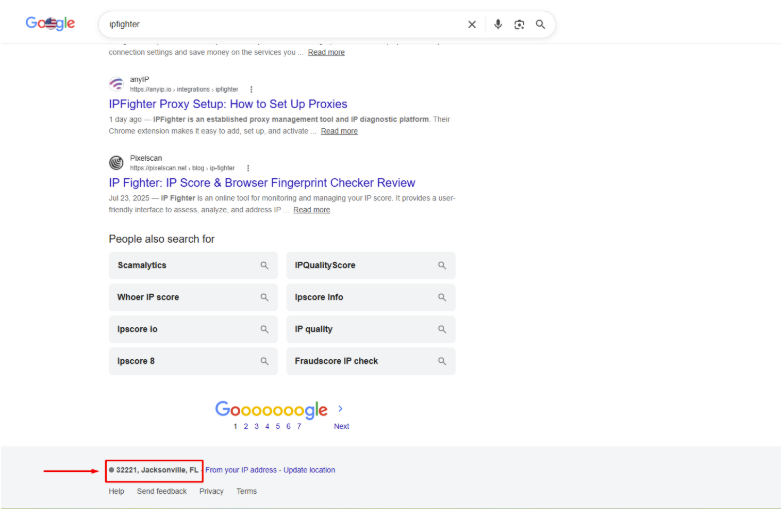Open more options for the anyIP result
The image size is (782, 509).
[251, 89]
